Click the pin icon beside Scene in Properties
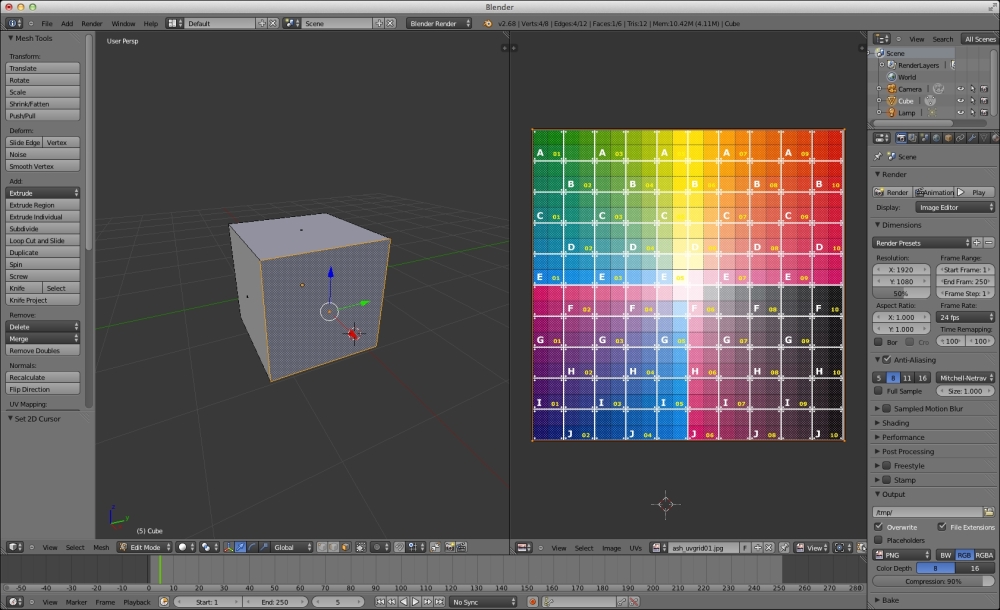 [878, 156]
